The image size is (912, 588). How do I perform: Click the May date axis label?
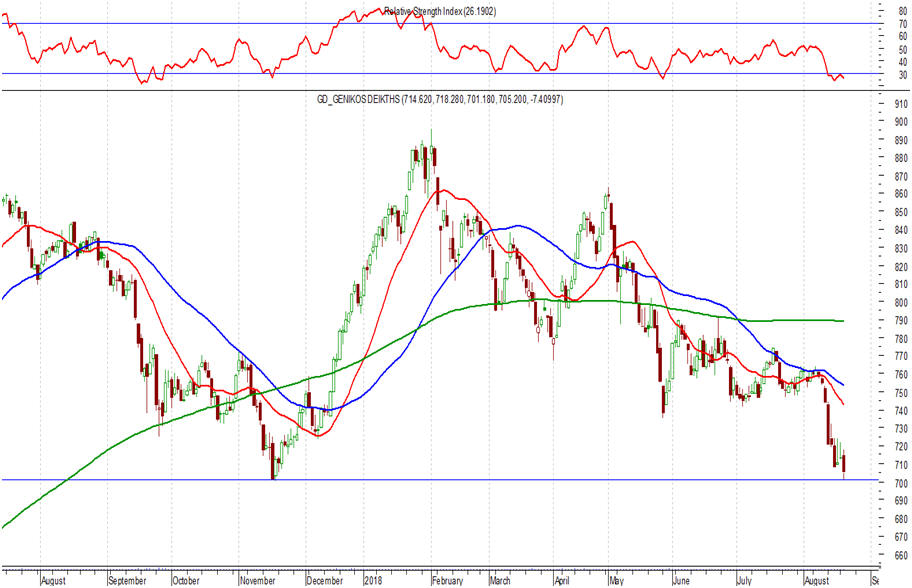(617, 580)
